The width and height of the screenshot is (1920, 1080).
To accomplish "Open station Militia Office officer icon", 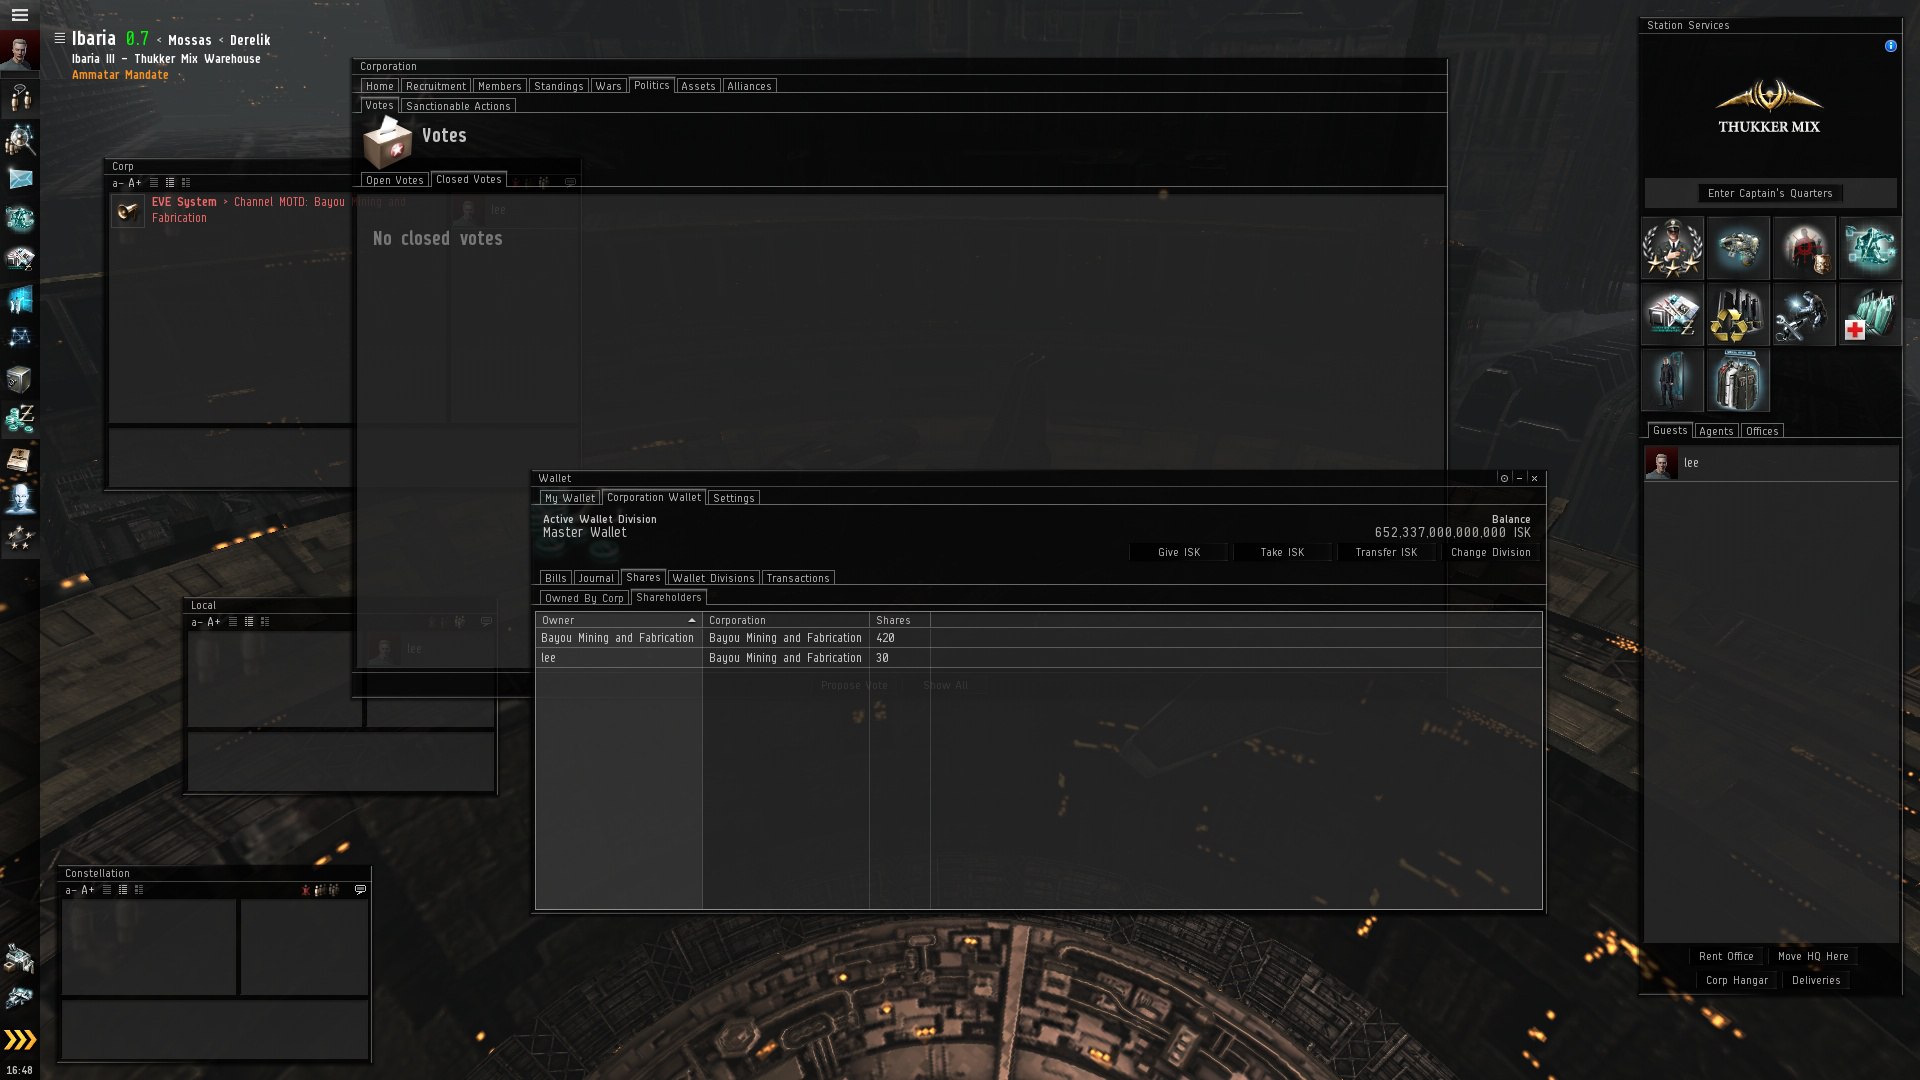I will coord(1672,248).
